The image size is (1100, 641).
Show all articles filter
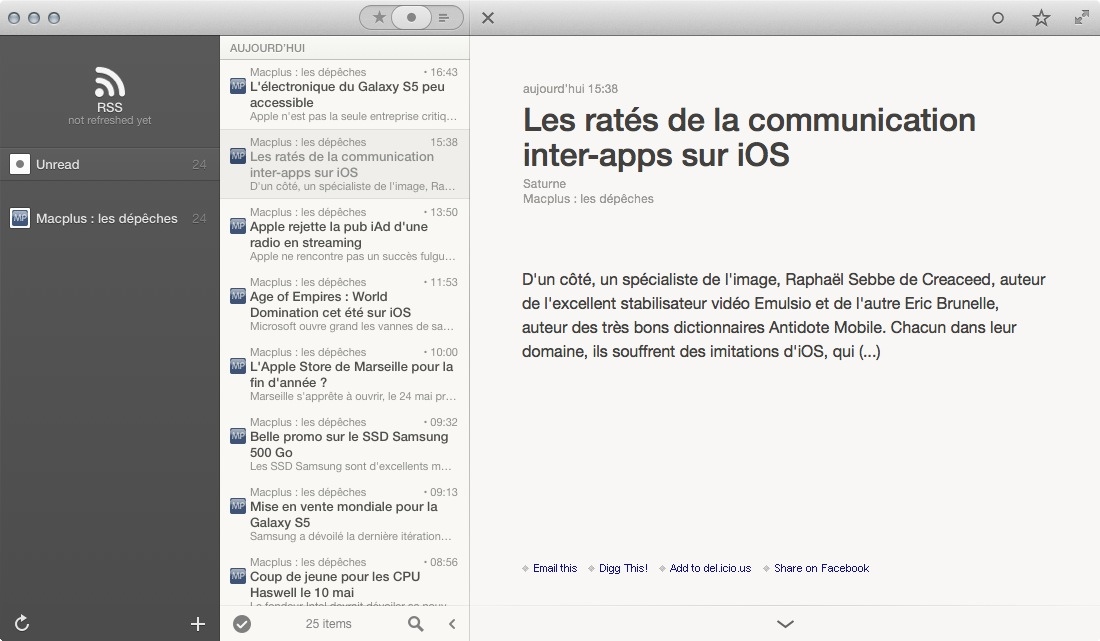point(443,18)
